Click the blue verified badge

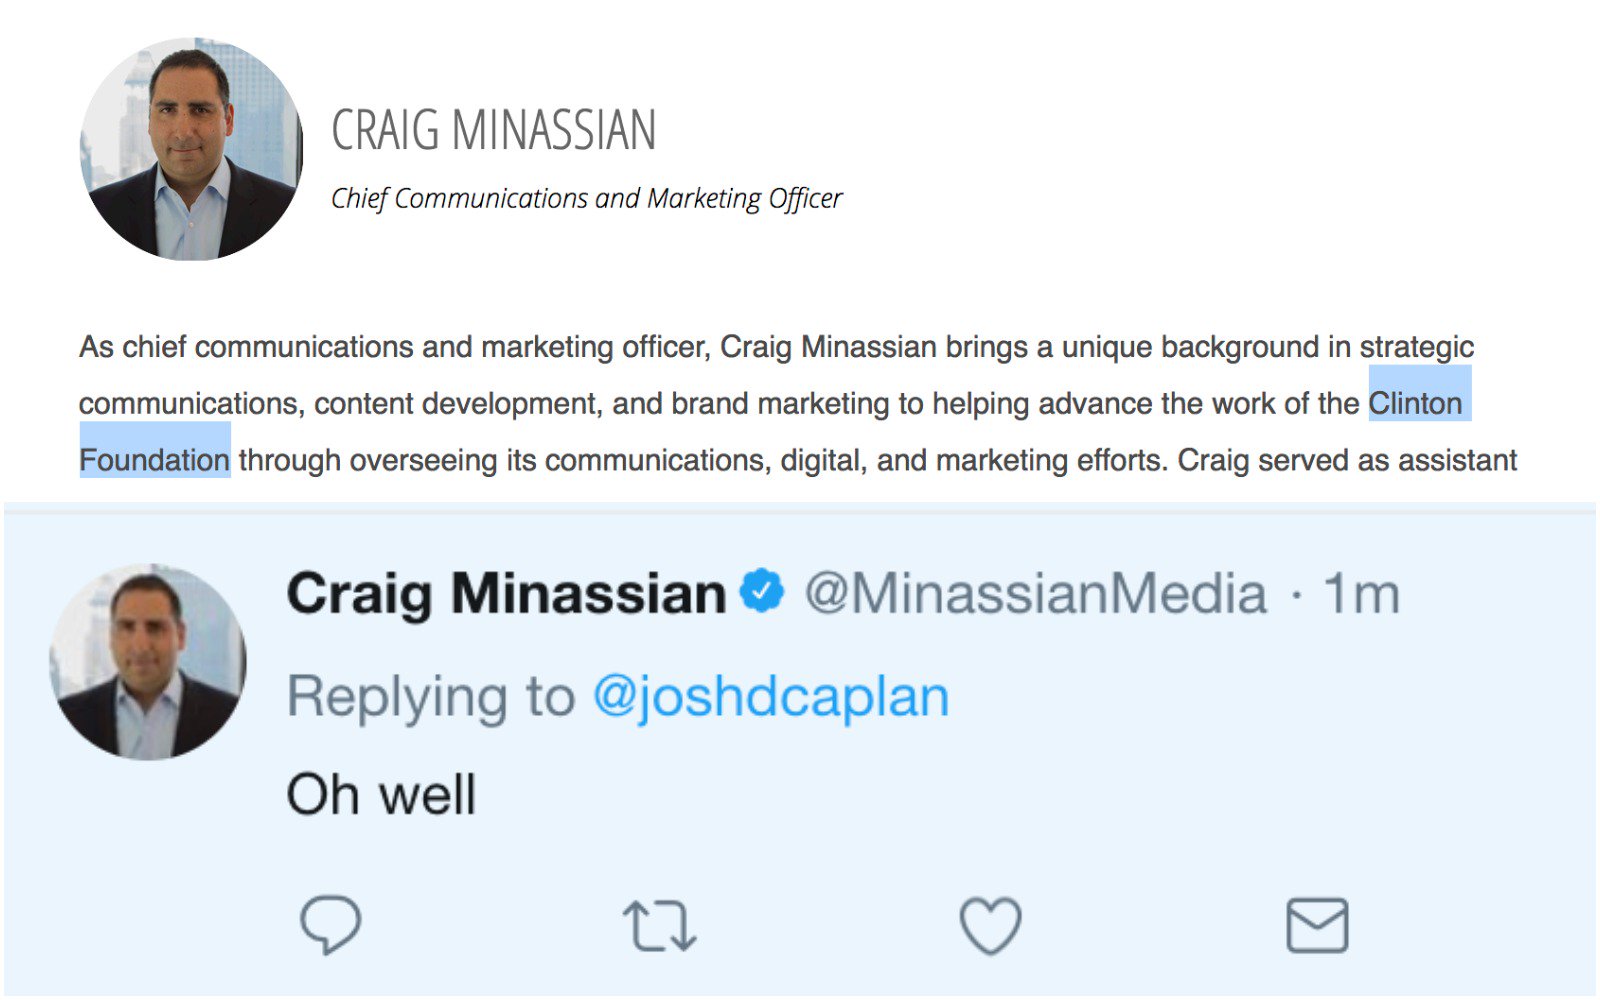point(763,591)
